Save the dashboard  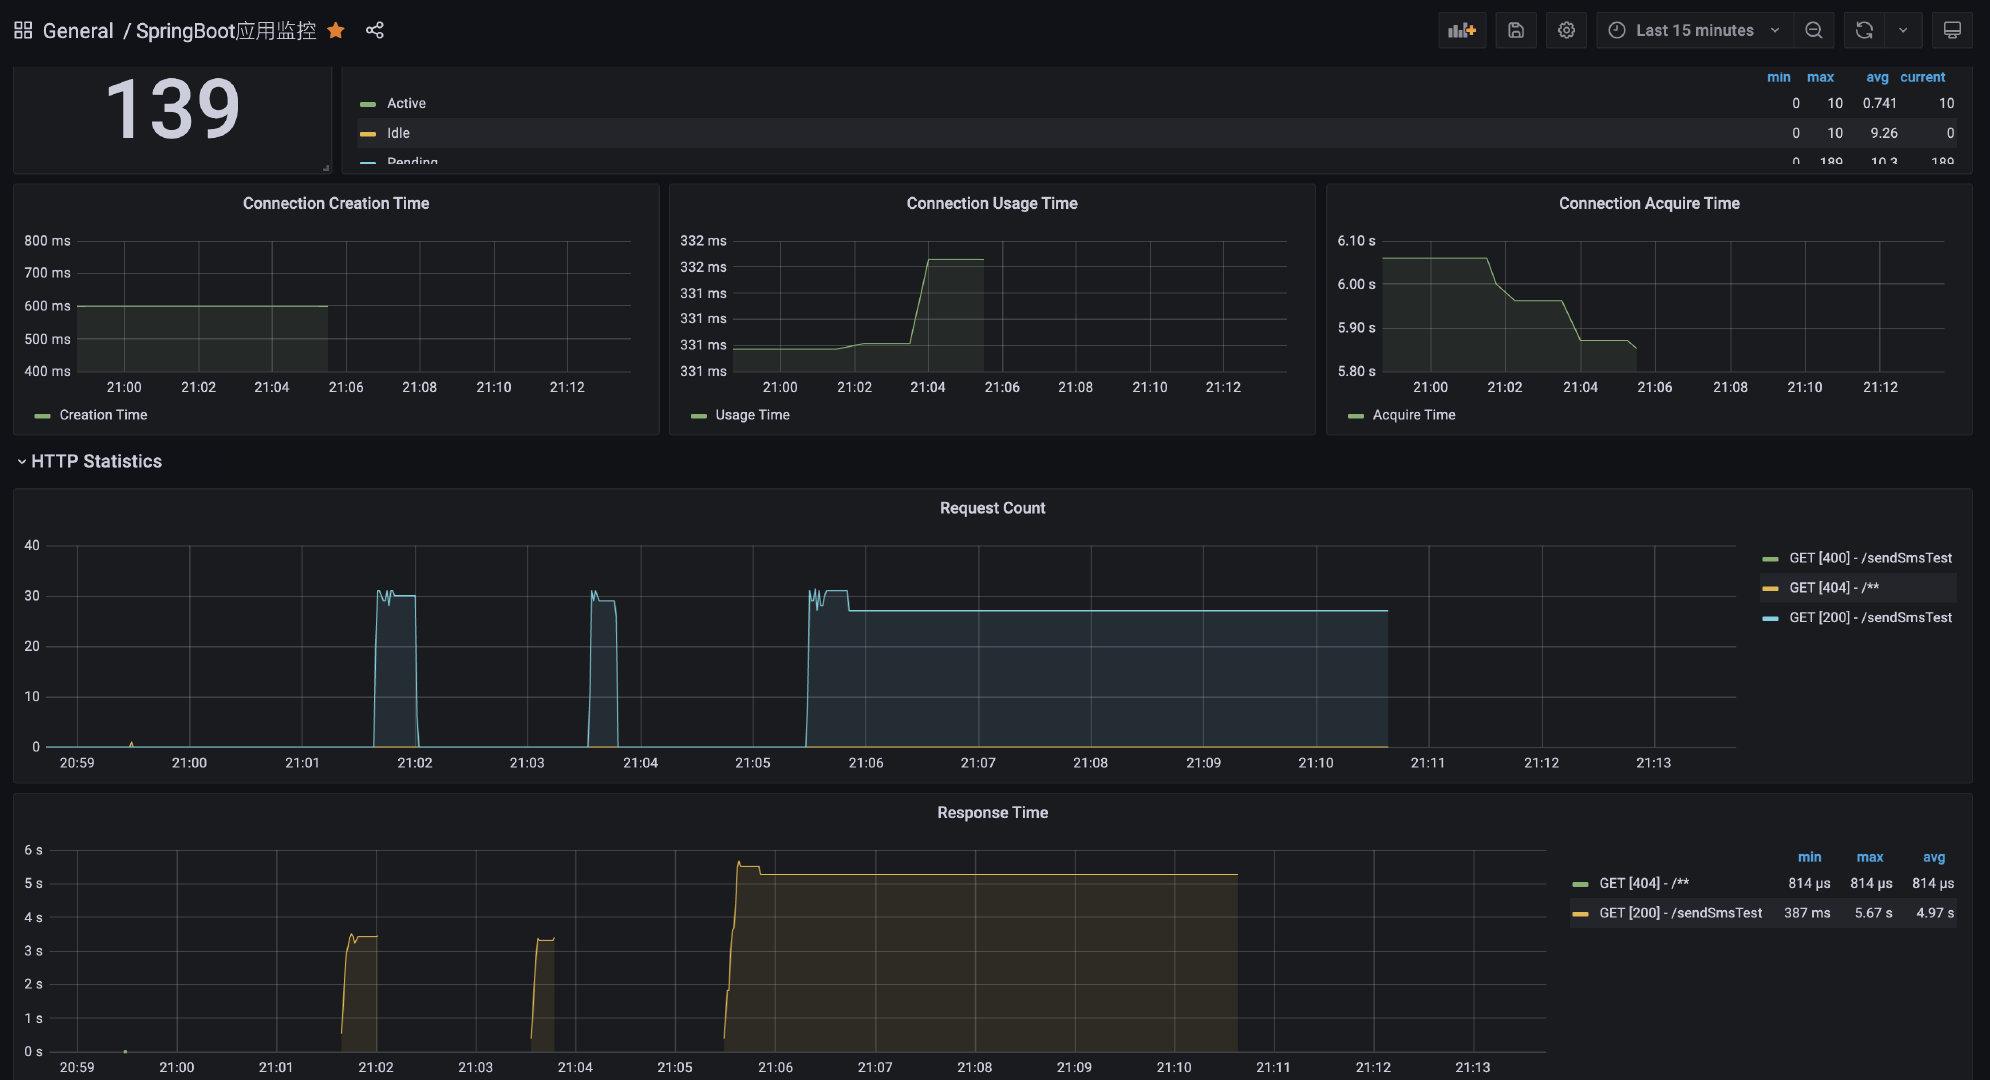(x=1516, y=30)
